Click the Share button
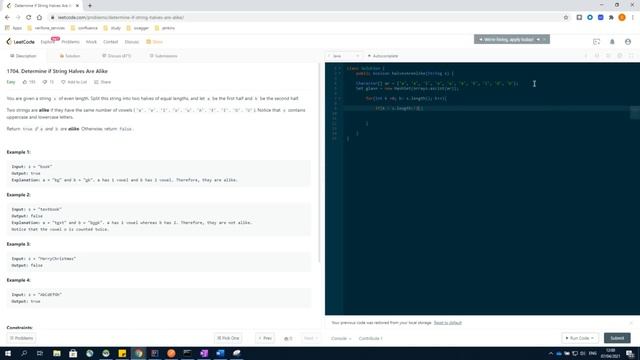Viewport: 640px width, 360px height. (102, 82)
